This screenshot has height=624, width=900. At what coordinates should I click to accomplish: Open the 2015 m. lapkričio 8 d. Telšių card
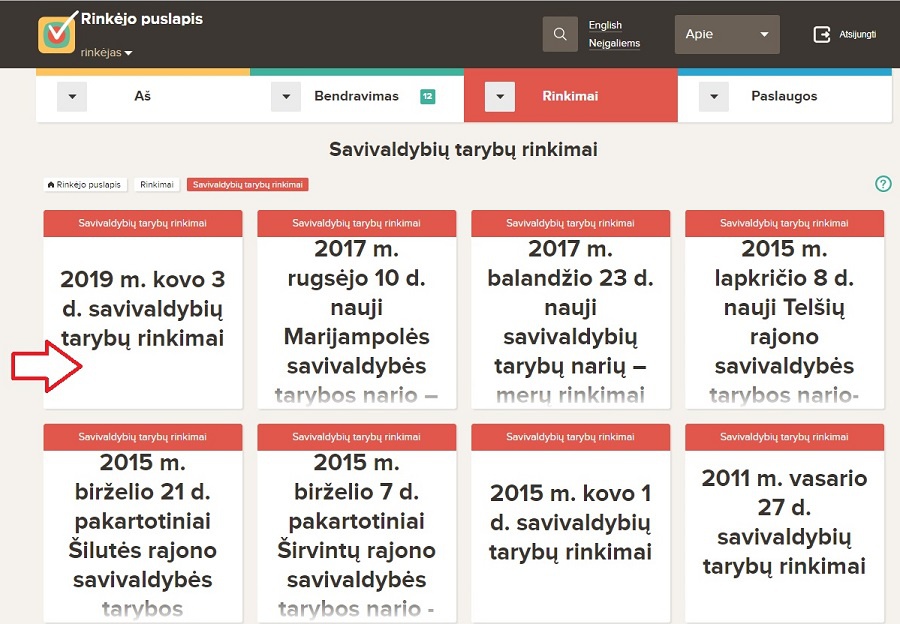pos(785,309)
